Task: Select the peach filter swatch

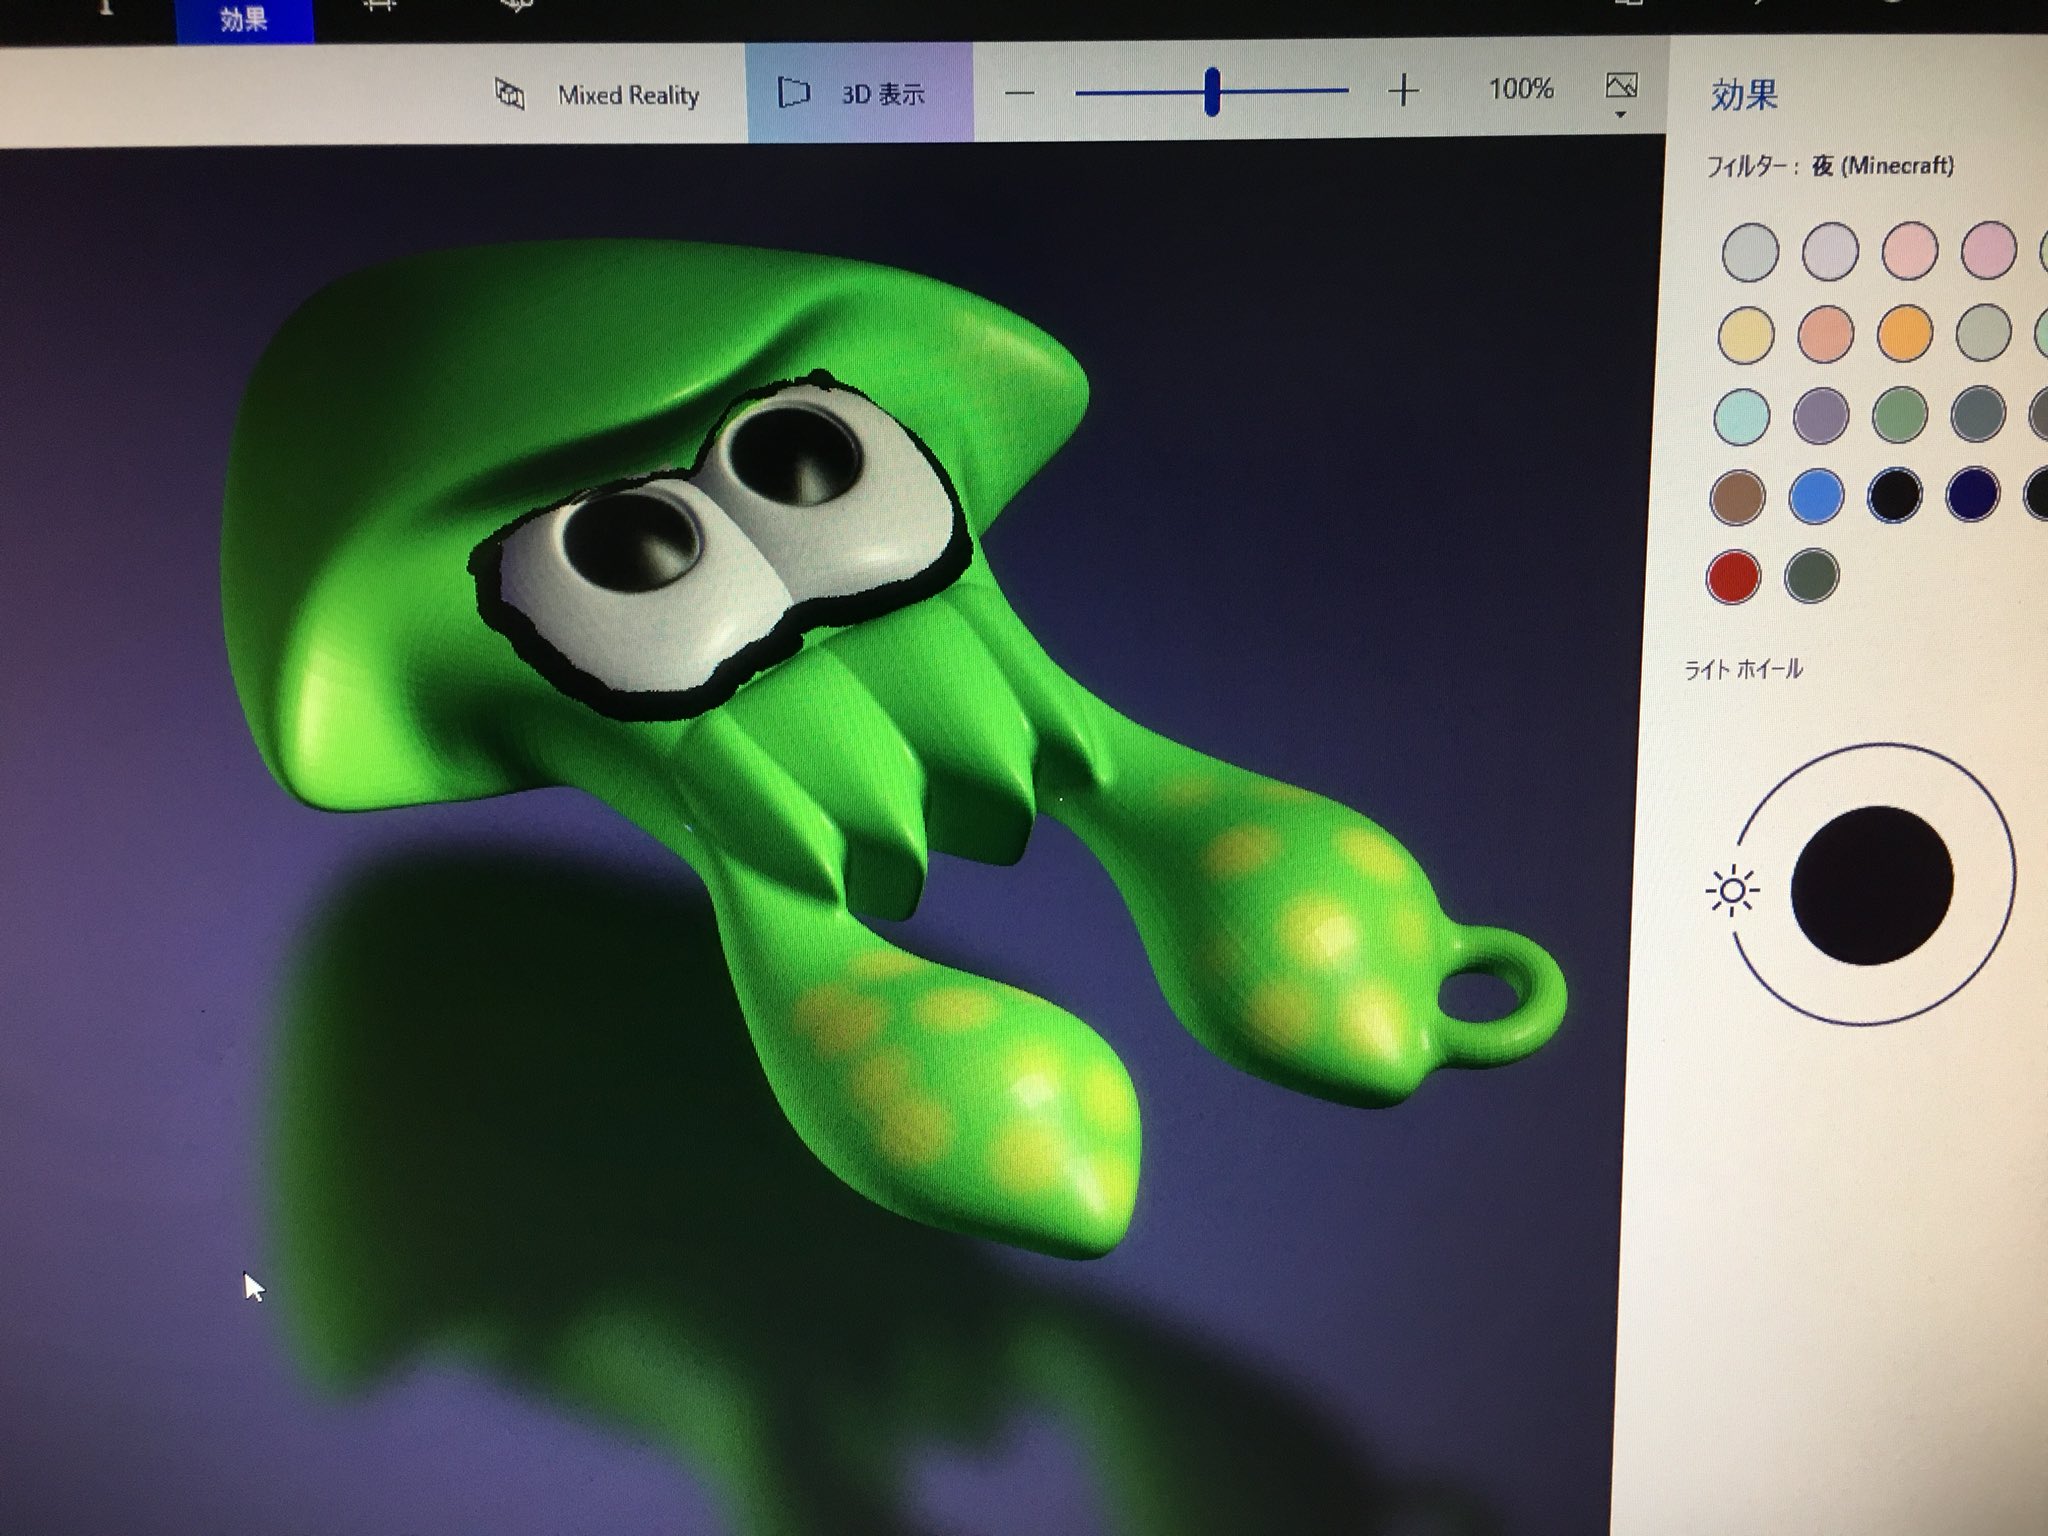Action: point(1826,333)
